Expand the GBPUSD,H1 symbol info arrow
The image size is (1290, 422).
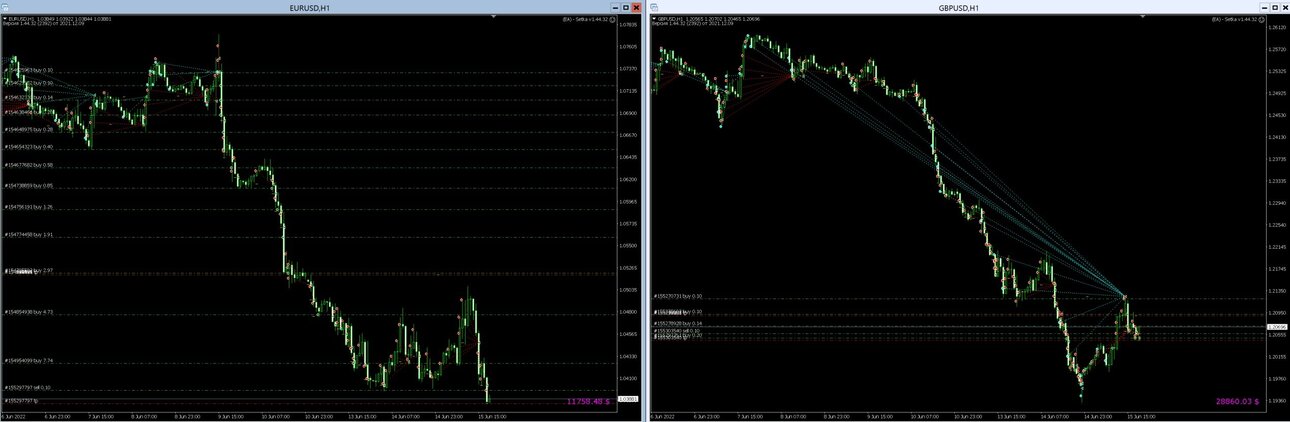(655, 18)
